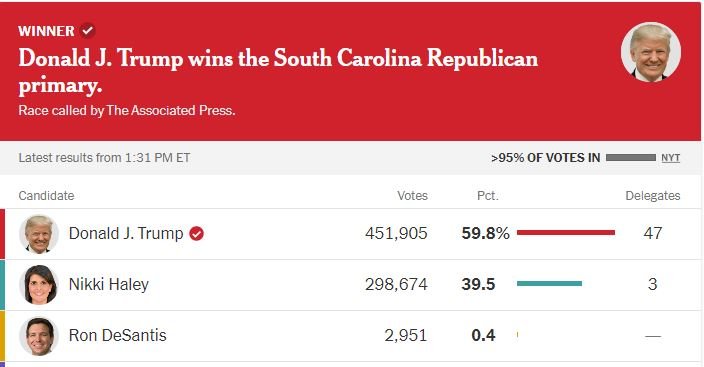The image size is (704, 367).
Task: Click the Votes column header
Action: point(412,195)
